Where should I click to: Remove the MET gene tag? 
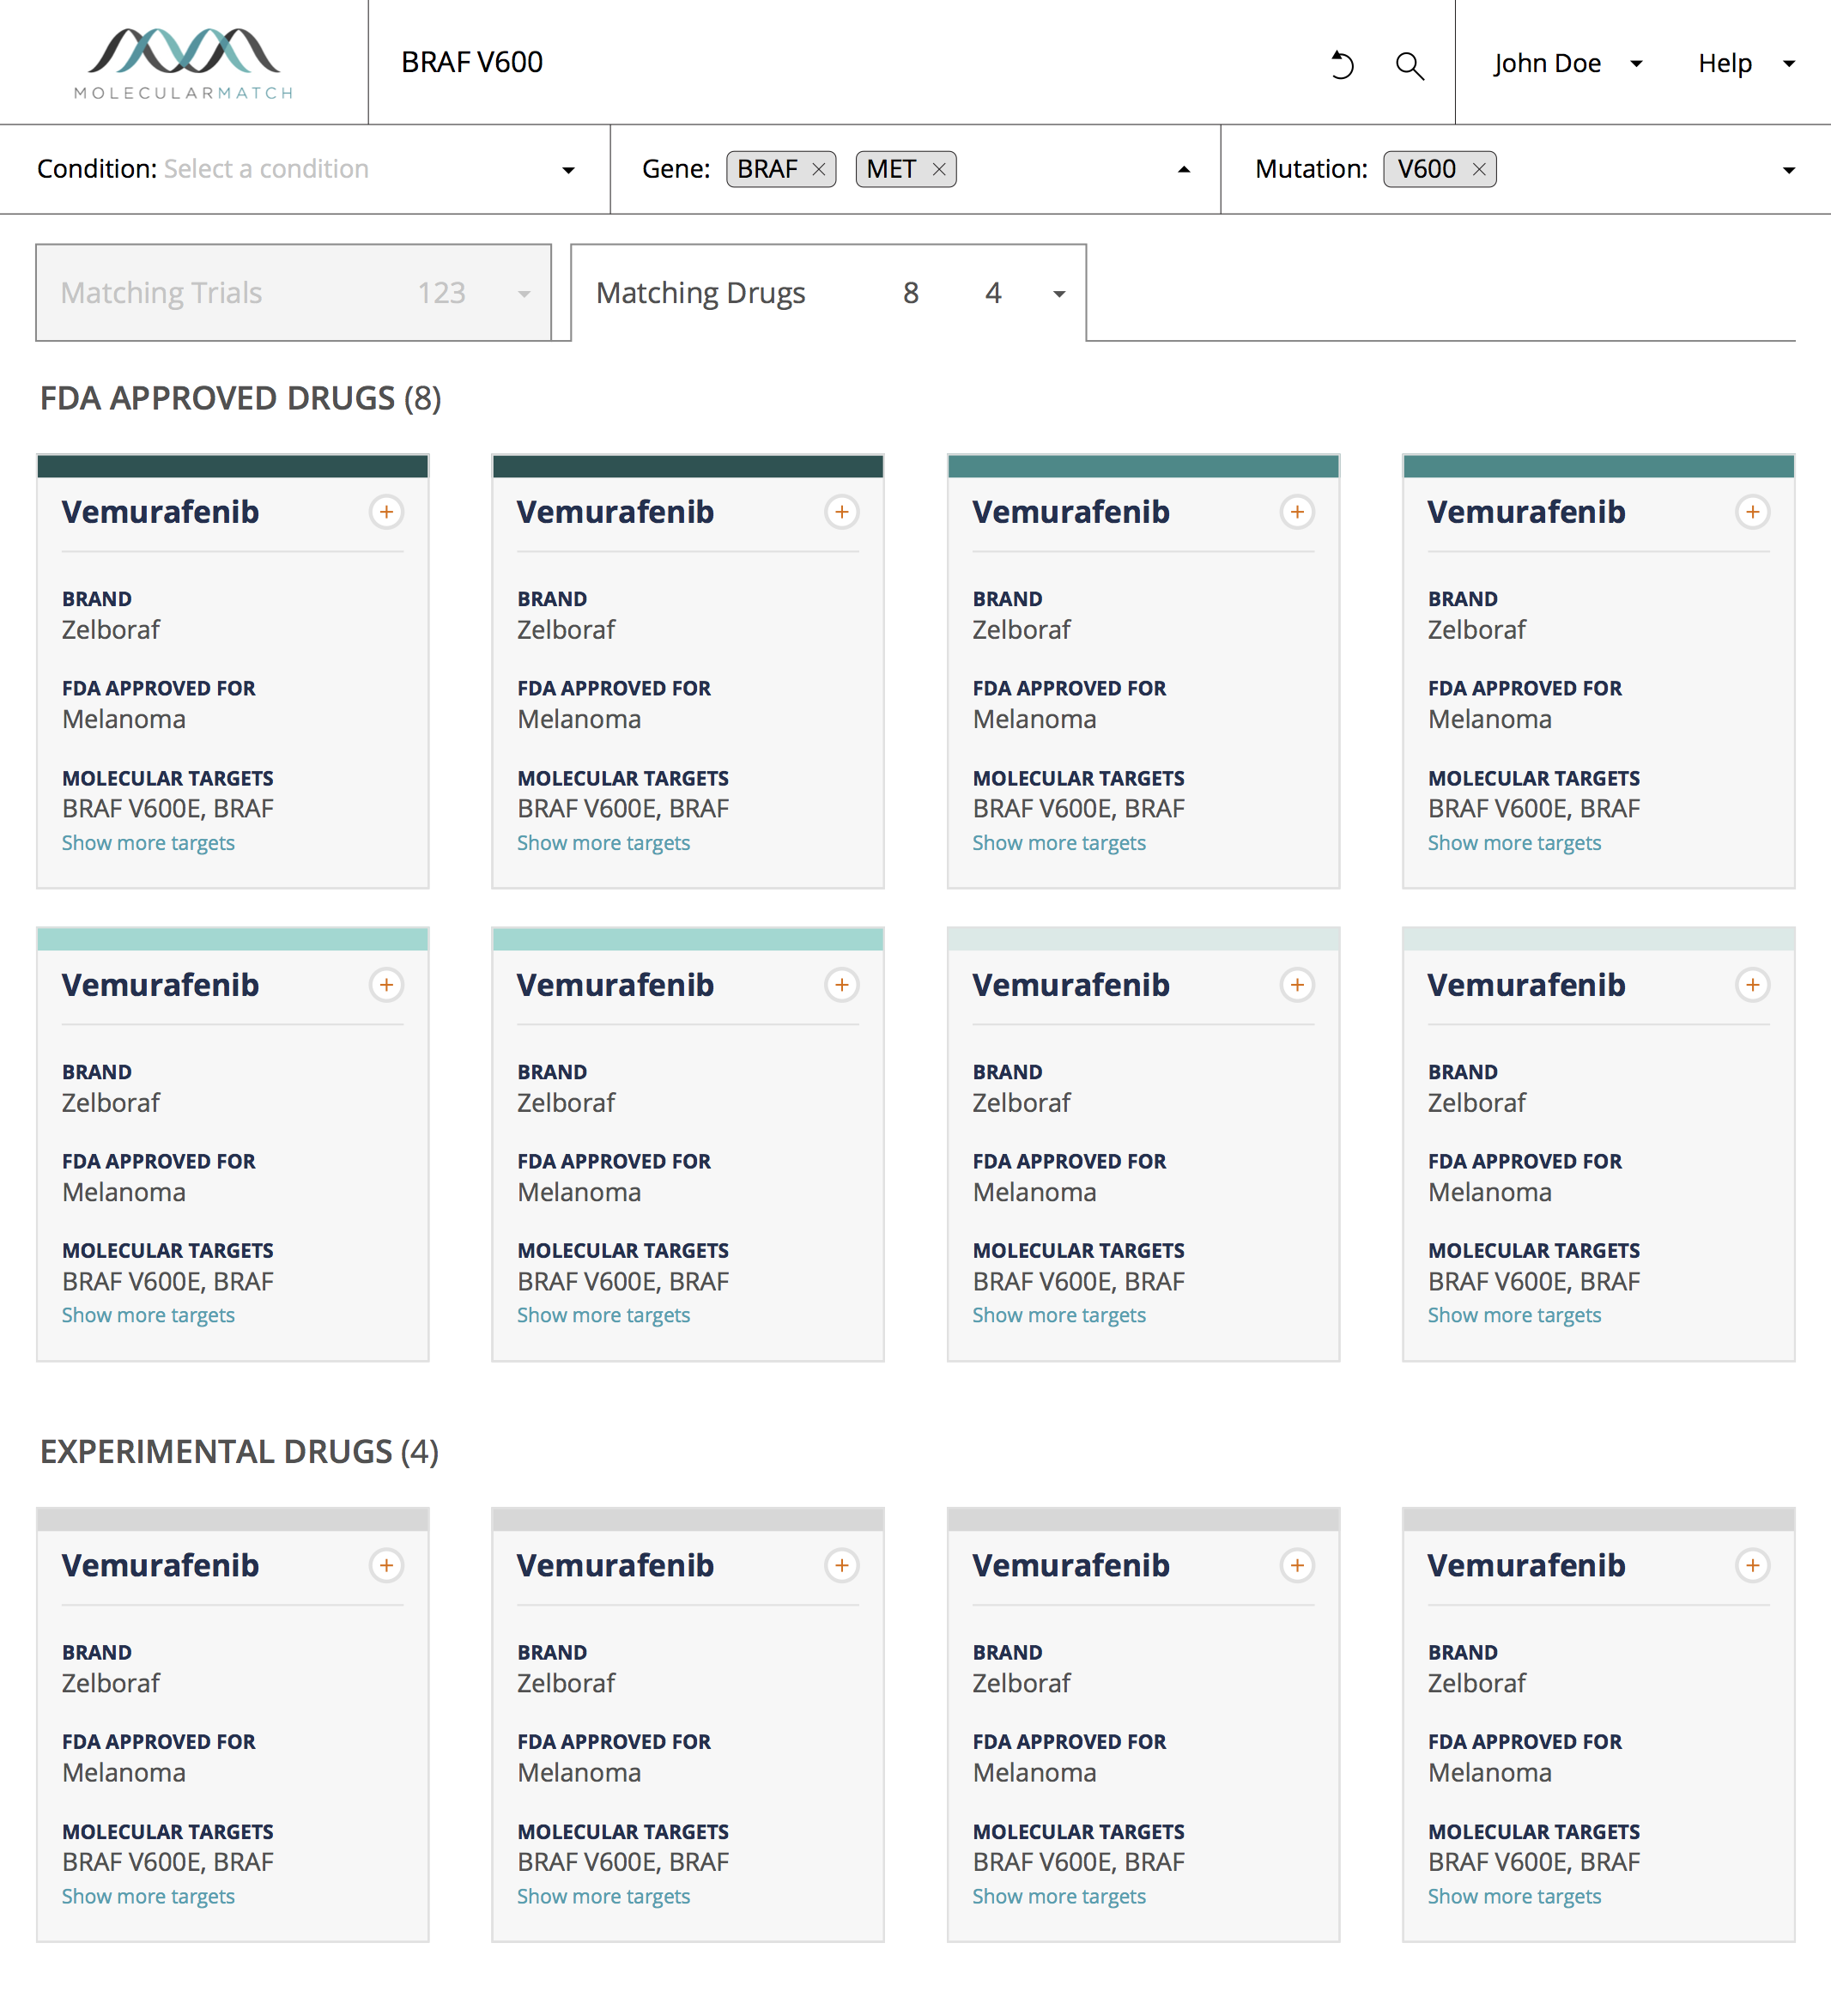point(938,169)
